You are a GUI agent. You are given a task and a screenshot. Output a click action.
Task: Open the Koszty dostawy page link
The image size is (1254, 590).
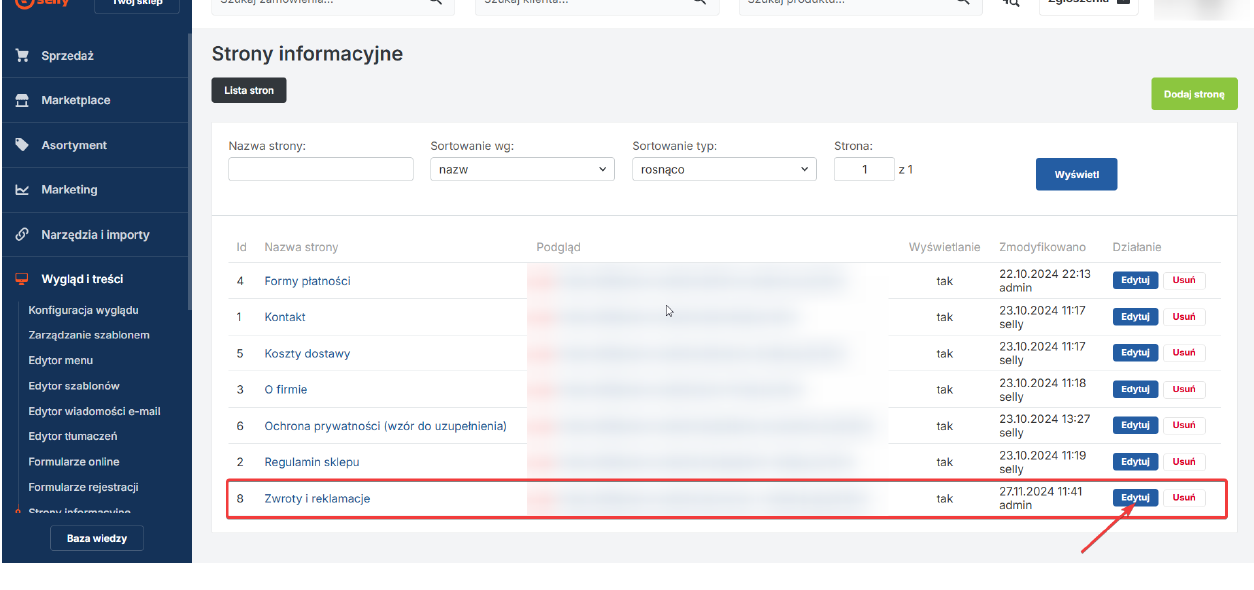point(307,354)
